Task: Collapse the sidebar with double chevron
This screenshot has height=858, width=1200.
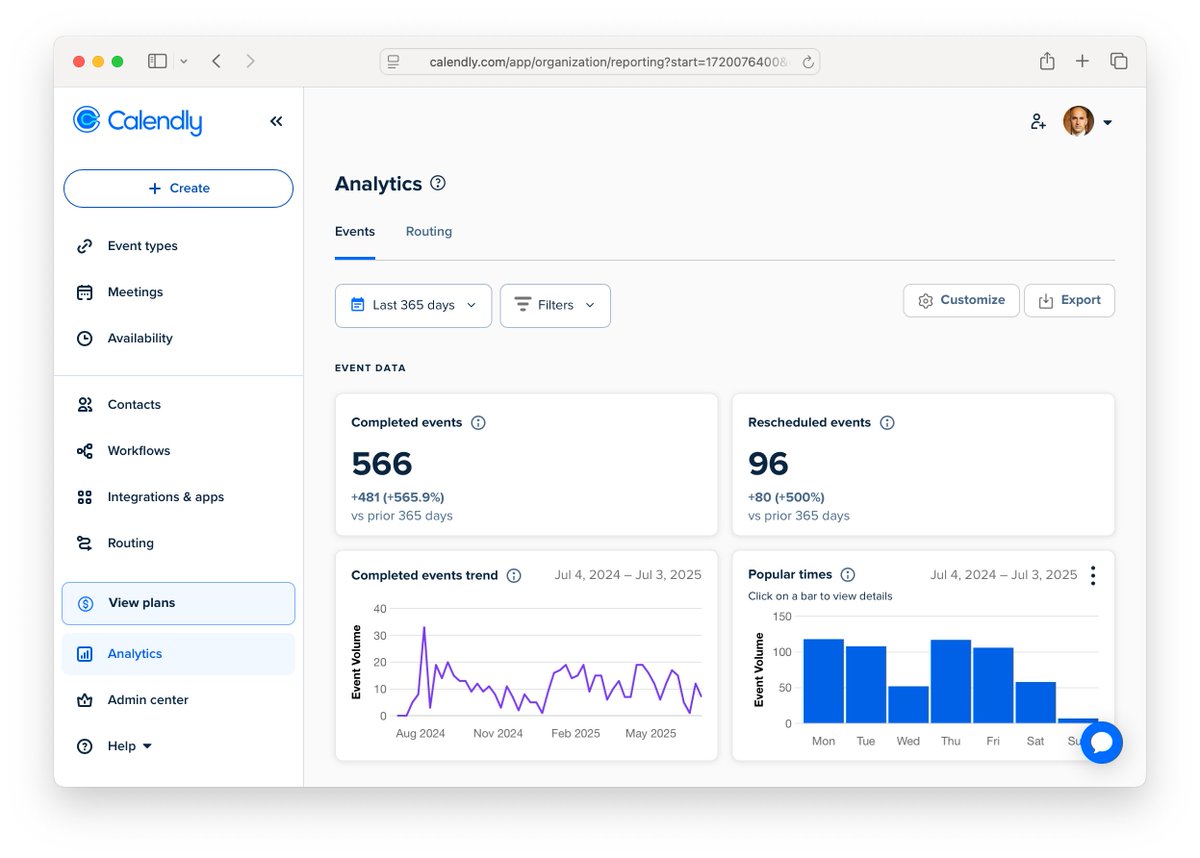Action: tap(276, 121)
